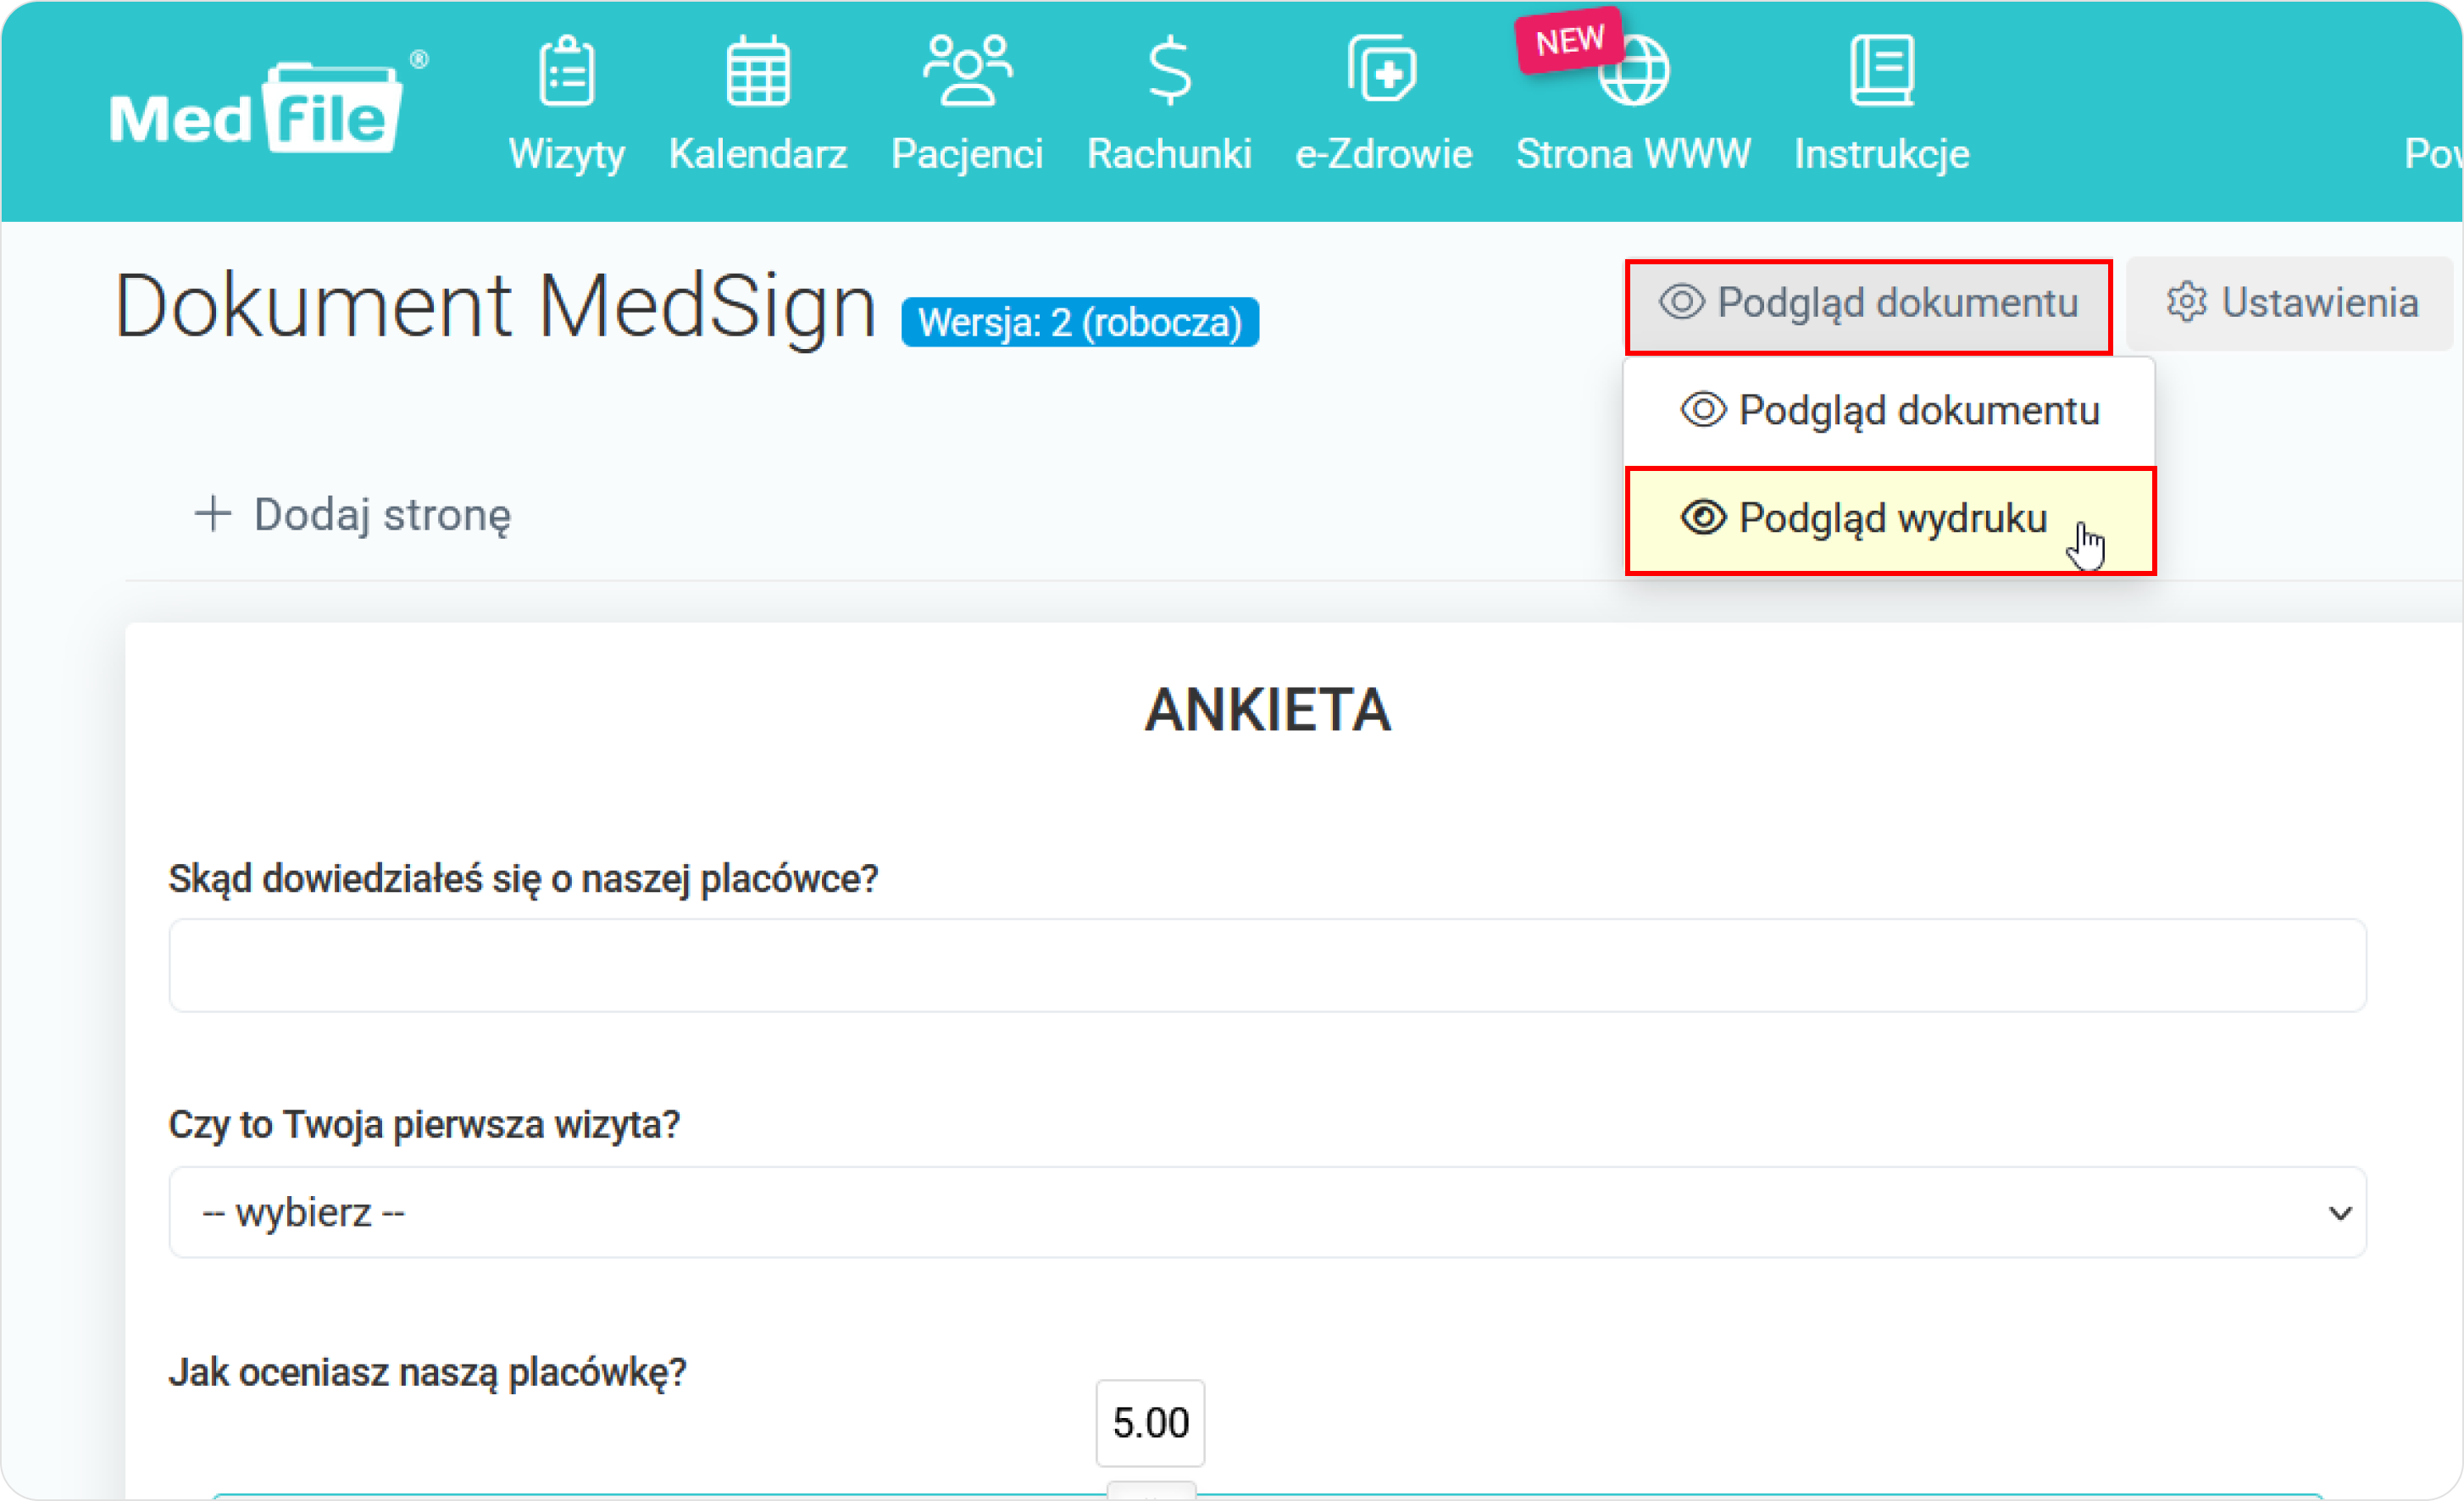The width and height of the screenshot is (2464, 1501).
Task: Click the 5.00 rating value field
Action: click(x=1149, y=1423)
